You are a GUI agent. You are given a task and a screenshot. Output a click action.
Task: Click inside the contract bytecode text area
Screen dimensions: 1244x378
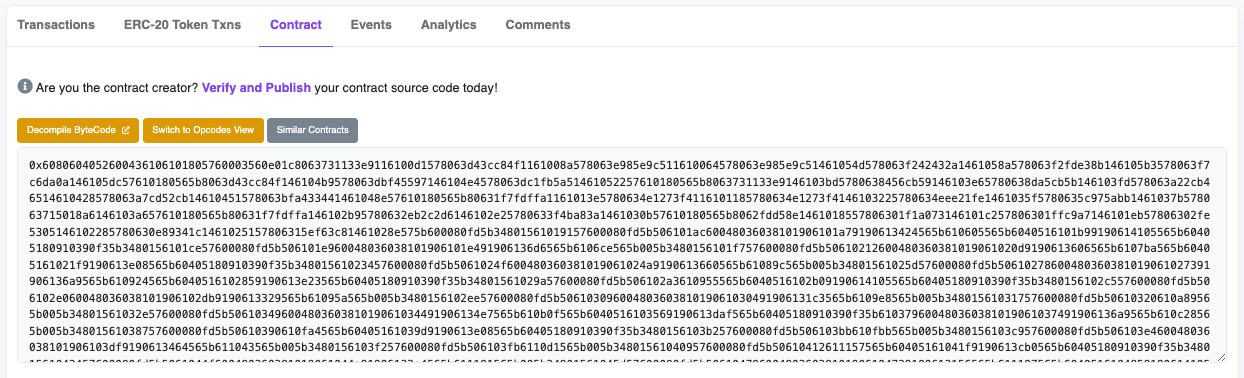coord(621,255)
